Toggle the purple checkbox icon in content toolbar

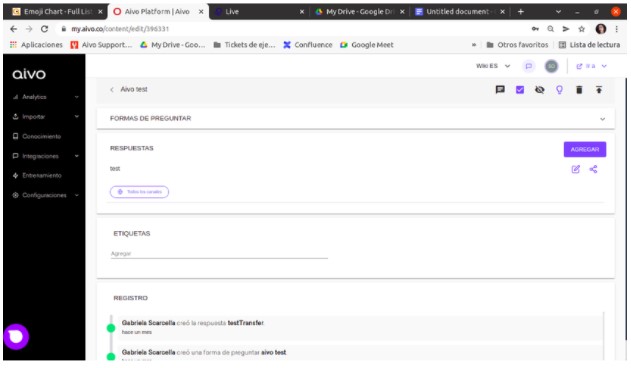pos(520,89)
